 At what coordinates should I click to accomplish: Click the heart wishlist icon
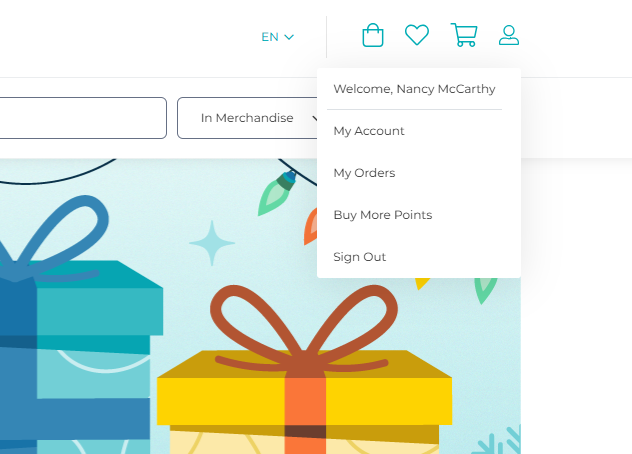point(417,35)
